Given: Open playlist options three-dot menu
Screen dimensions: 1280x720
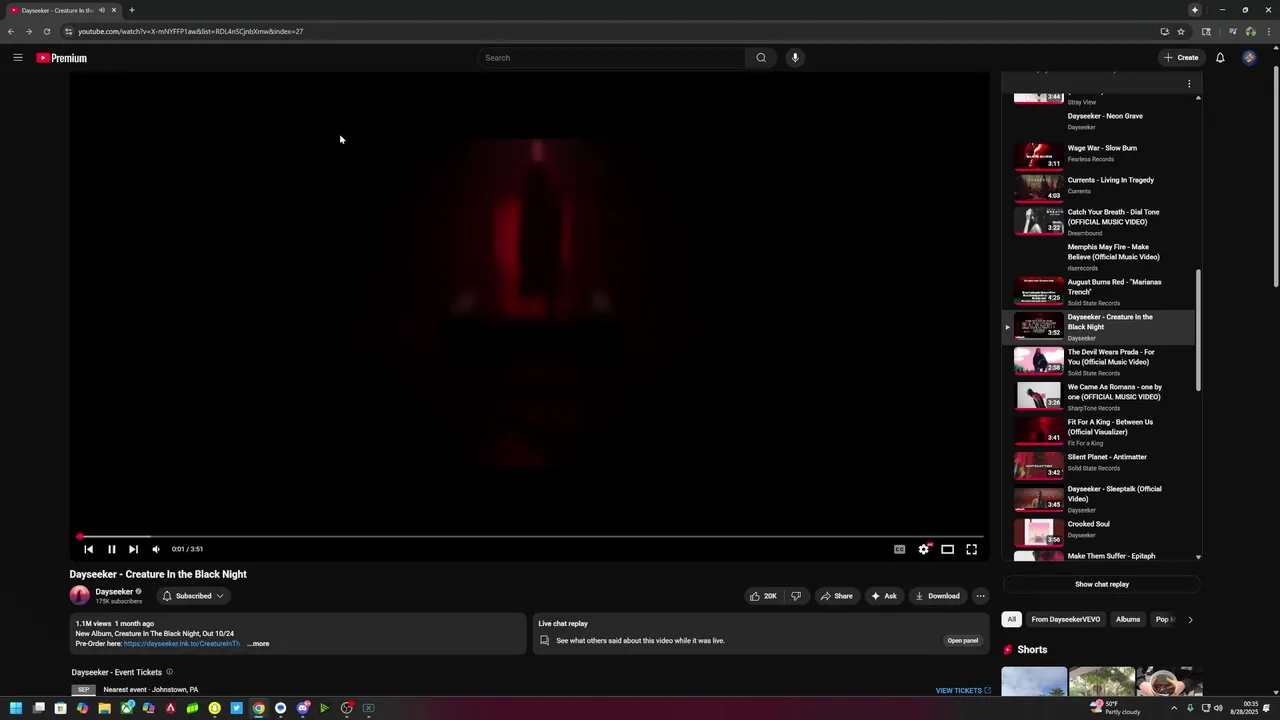Looking at the screenshot, I should 1189,84.
